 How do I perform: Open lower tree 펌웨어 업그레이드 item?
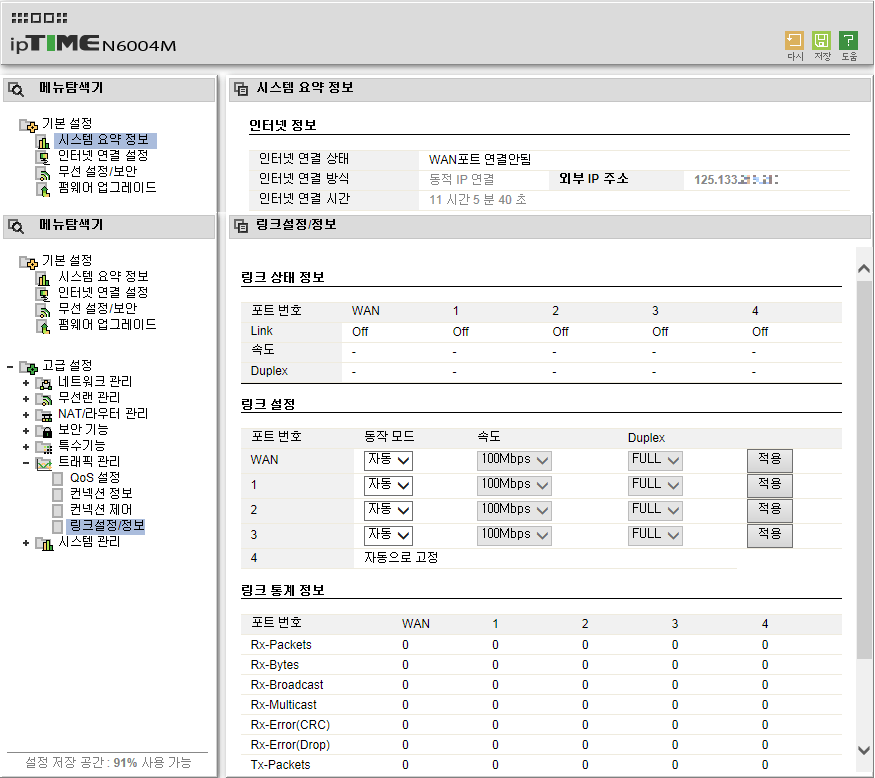tap(107, 324)
